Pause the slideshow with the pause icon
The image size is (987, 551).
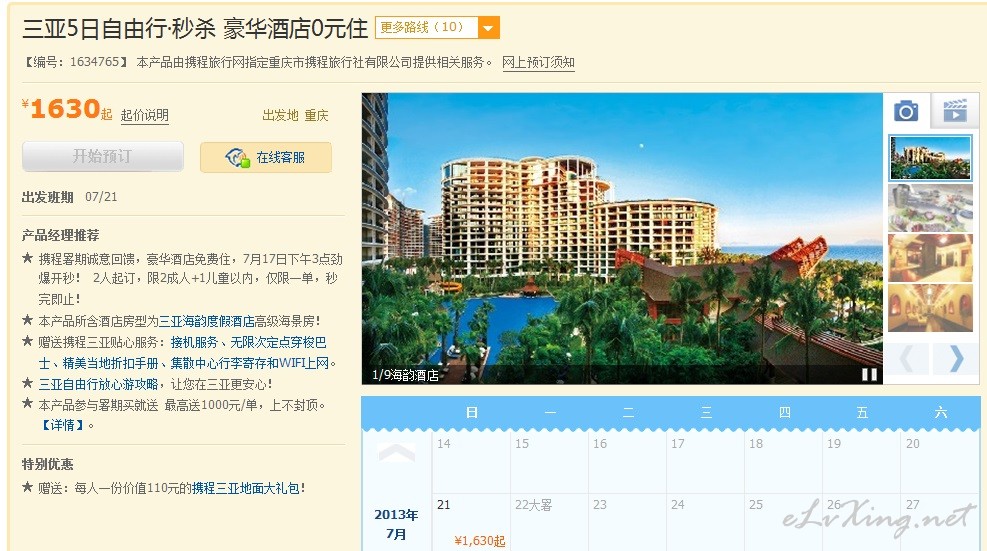(x=869, y=375)
